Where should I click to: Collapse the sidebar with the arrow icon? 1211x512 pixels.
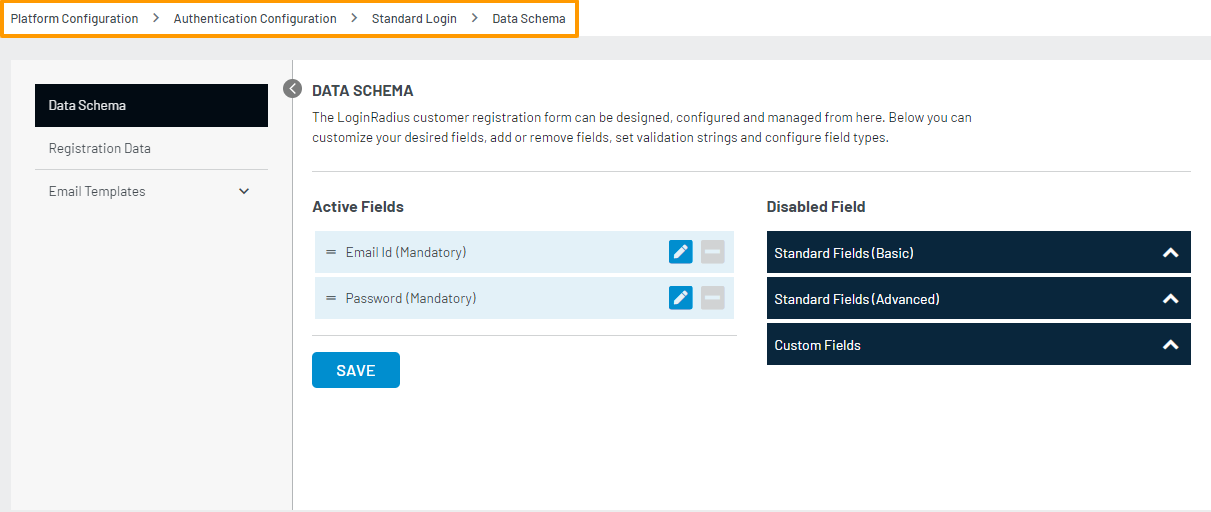292,89
